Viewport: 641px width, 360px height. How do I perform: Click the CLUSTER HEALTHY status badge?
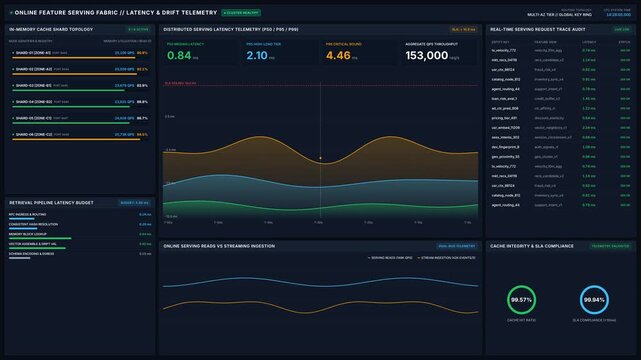coord(241,13)
